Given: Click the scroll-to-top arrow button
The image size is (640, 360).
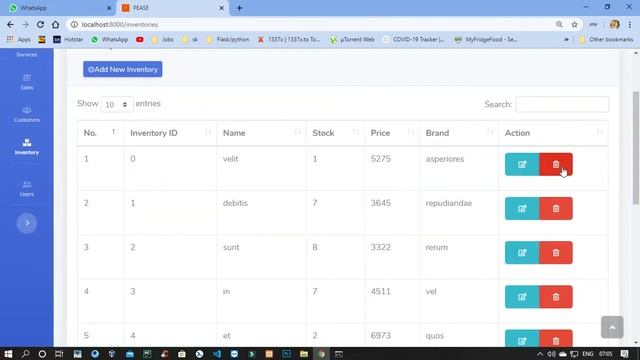Looking at the screenshot, I should 612,327.
